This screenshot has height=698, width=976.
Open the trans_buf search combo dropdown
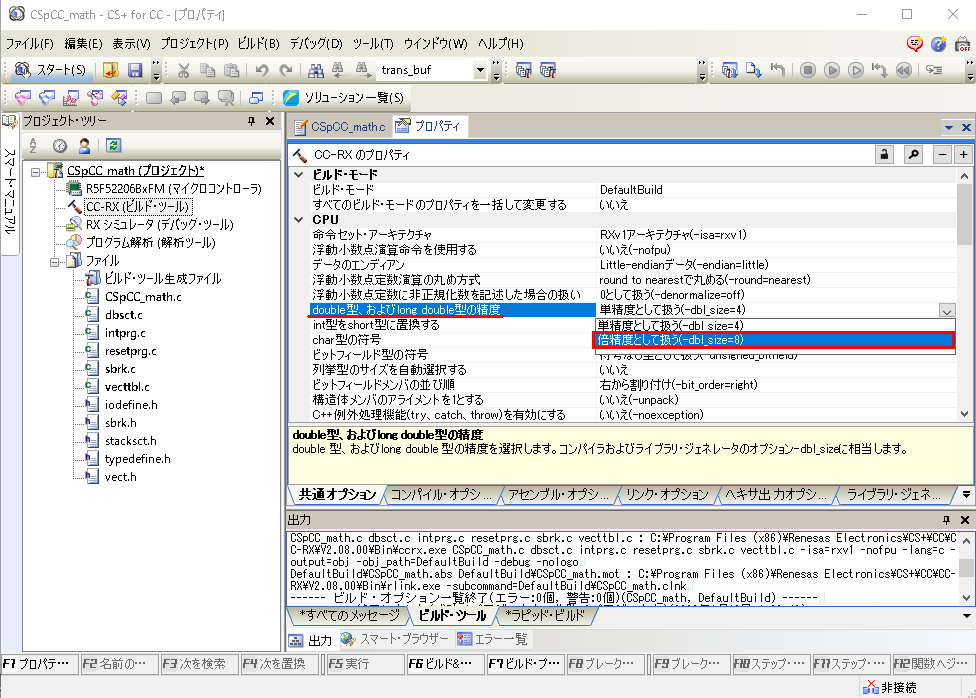tap(480, 70)
